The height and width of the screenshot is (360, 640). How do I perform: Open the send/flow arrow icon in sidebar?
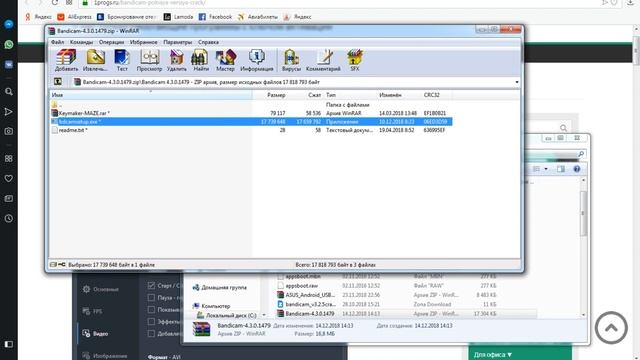coord(9,111)
